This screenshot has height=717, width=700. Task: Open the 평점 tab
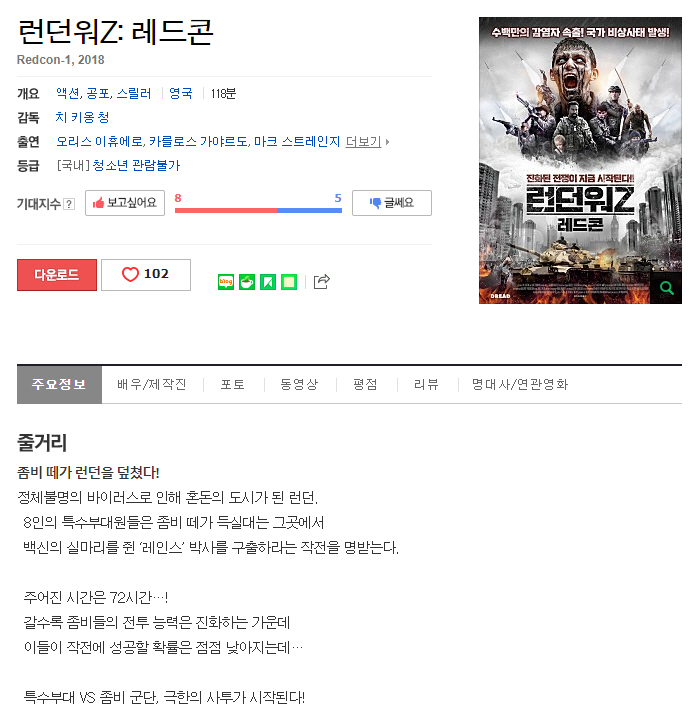[x=365, y=385]
